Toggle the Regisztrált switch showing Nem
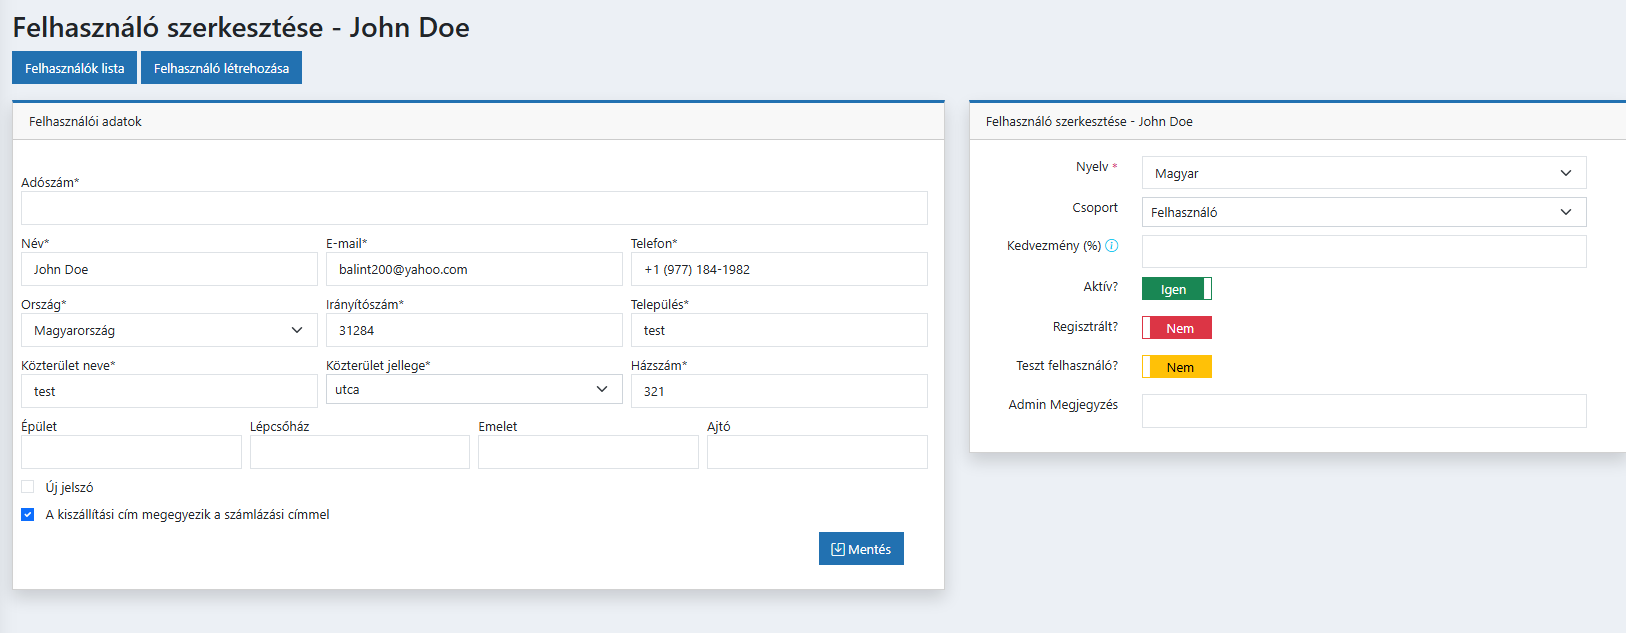1626x633 pixels. click(x=1176, y=328)
